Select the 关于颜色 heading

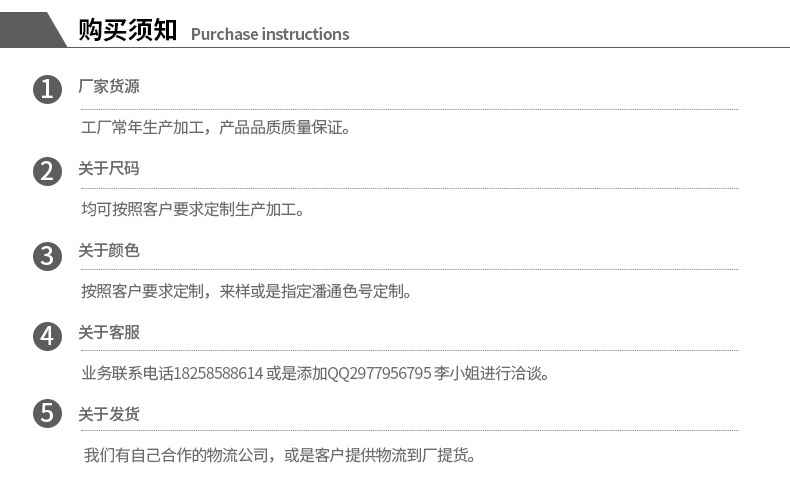click(109, 251)
